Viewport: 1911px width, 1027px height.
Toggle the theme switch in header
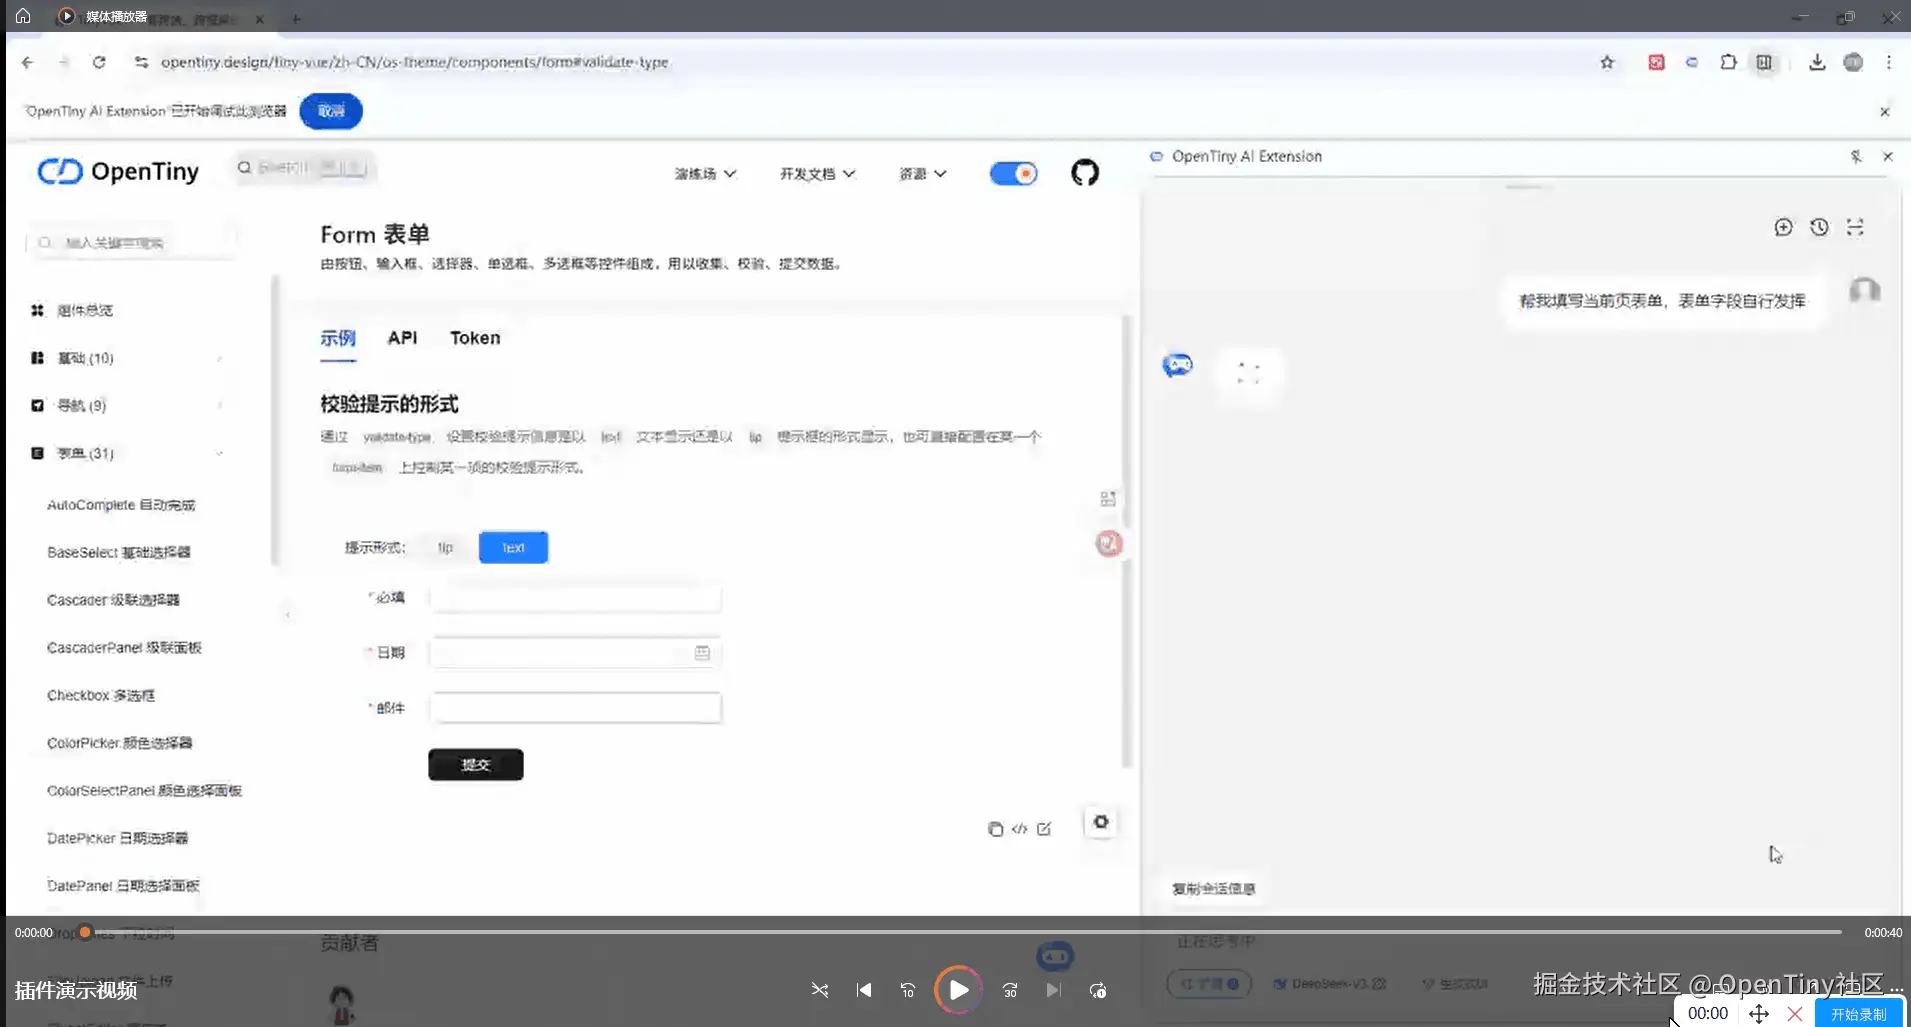coord(1013,173)
